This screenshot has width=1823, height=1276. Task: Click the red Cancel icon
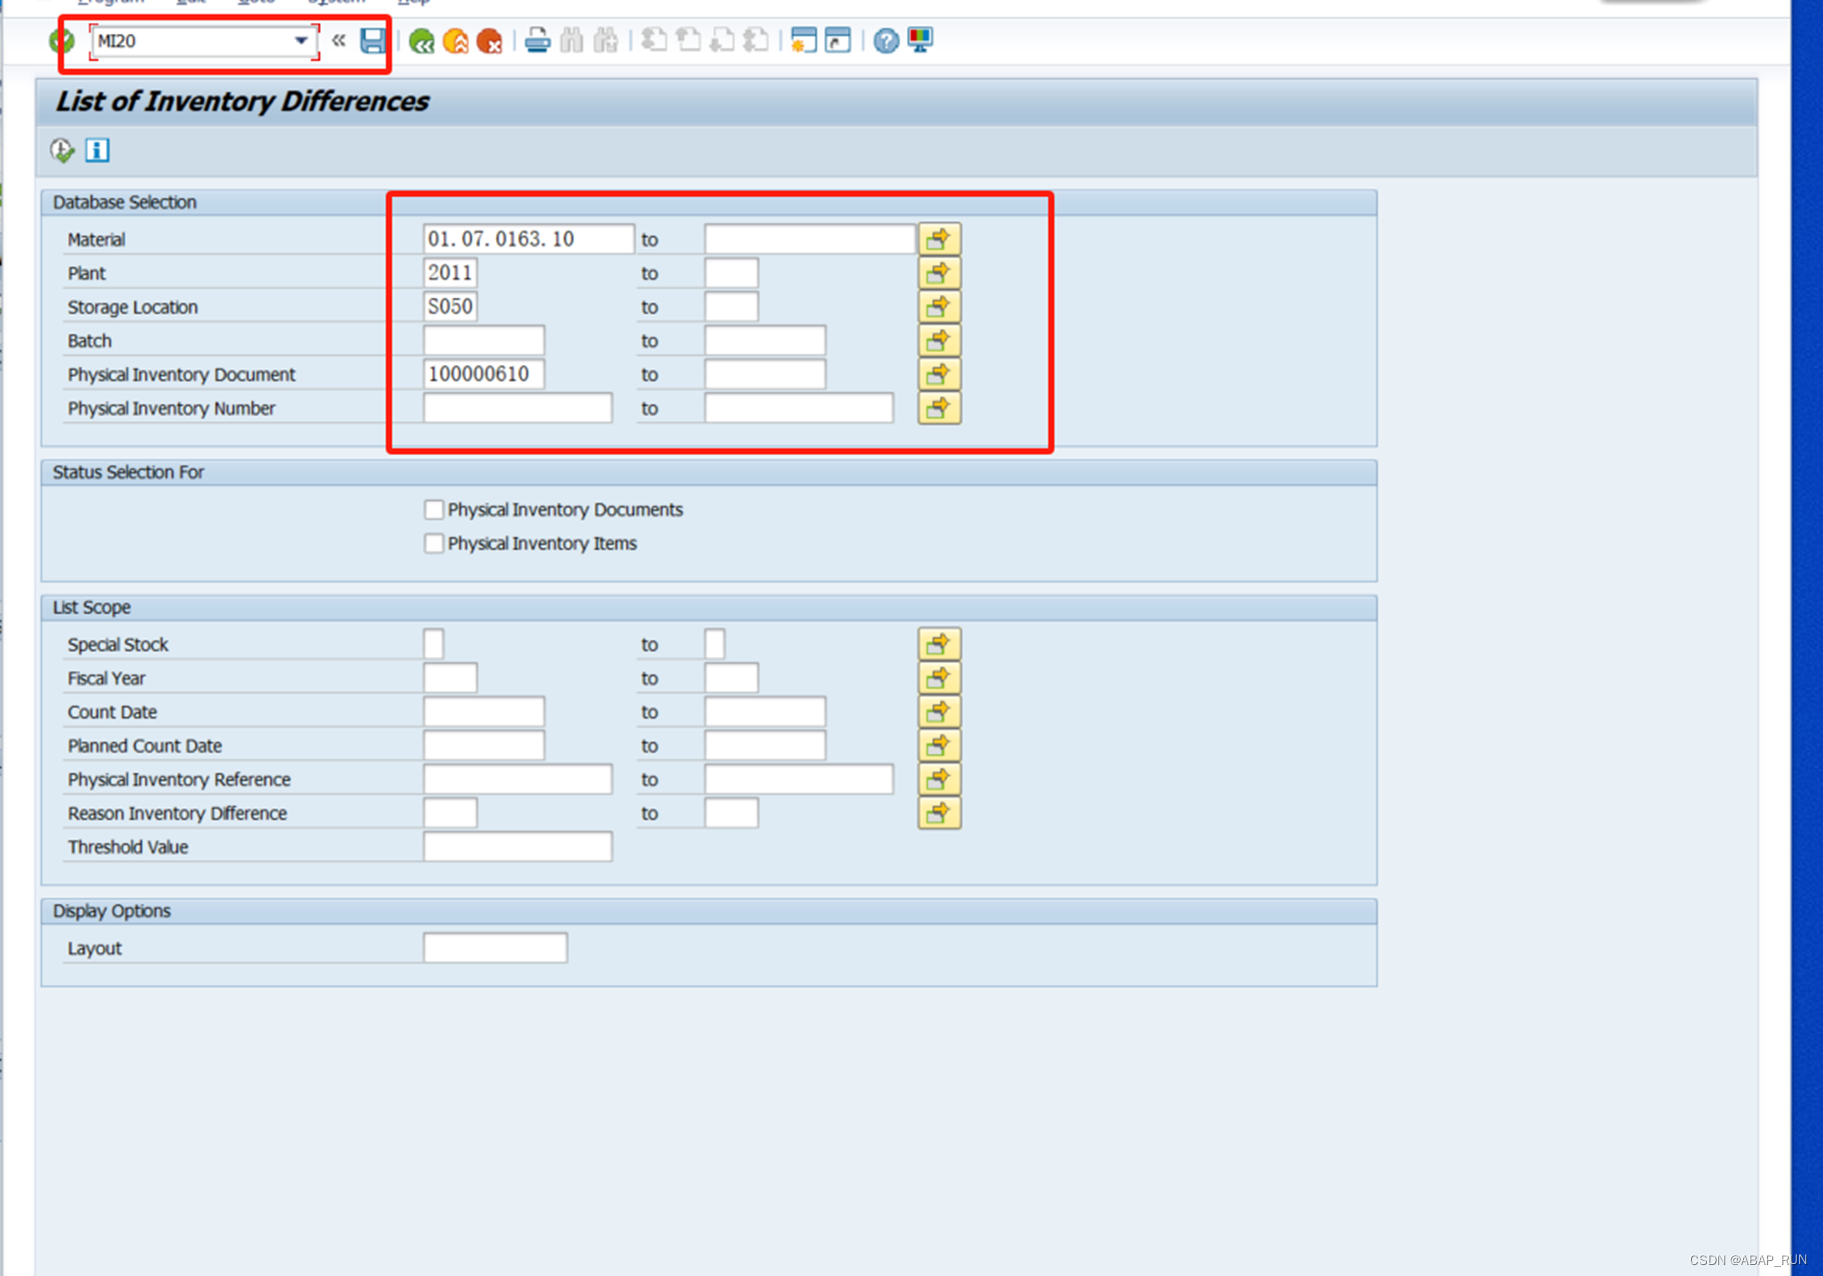coord(489,41)
